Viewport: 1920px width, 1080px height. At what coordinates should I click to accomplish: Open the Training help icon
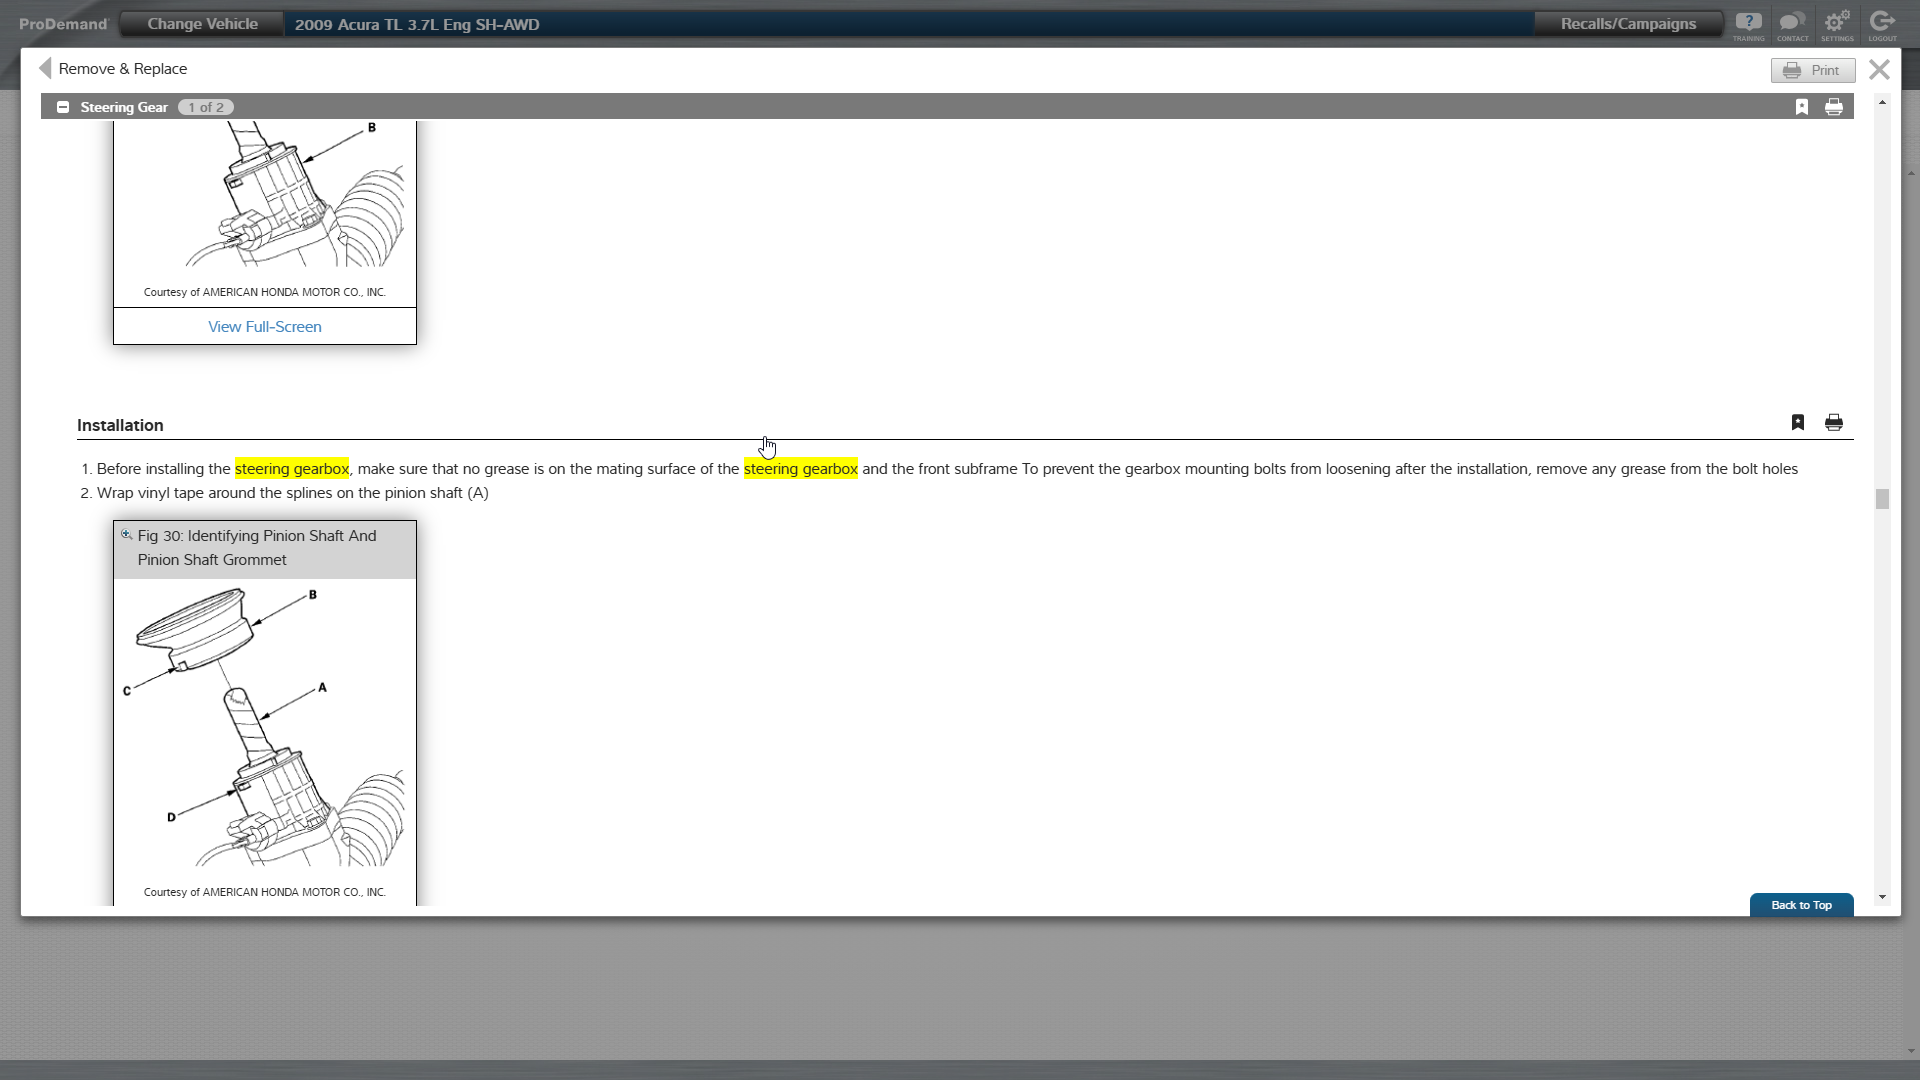click(x=1748, y=24)
